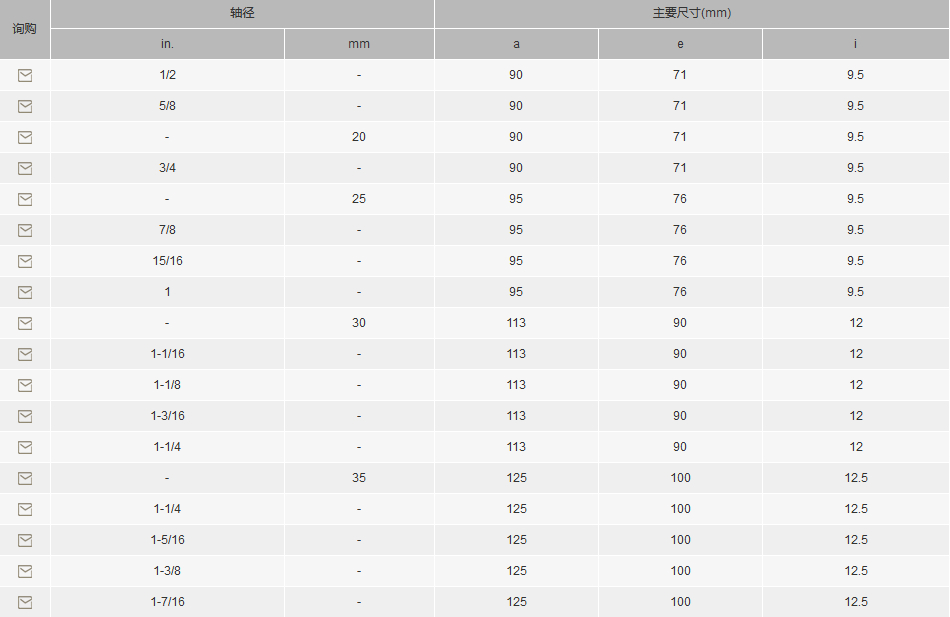
Task: Select envelope icon for 30 mm shaft row
Action: 25,323
